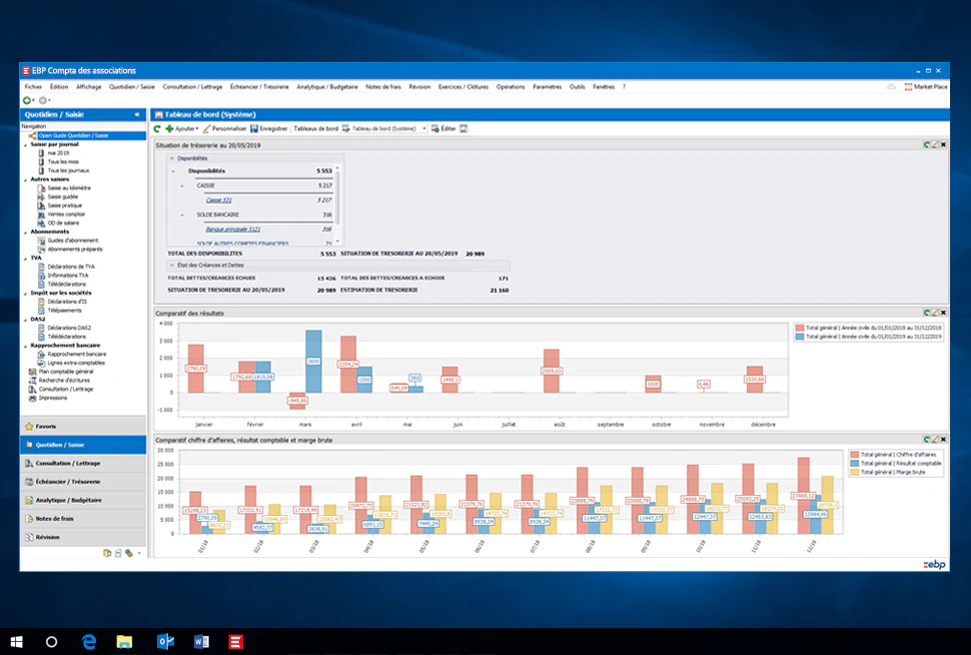Collapse the Quotidien / Saisie navigation pane arrow
Image resolution: width=971 pixels, height=655 pixels.
(x=137, y=115)
